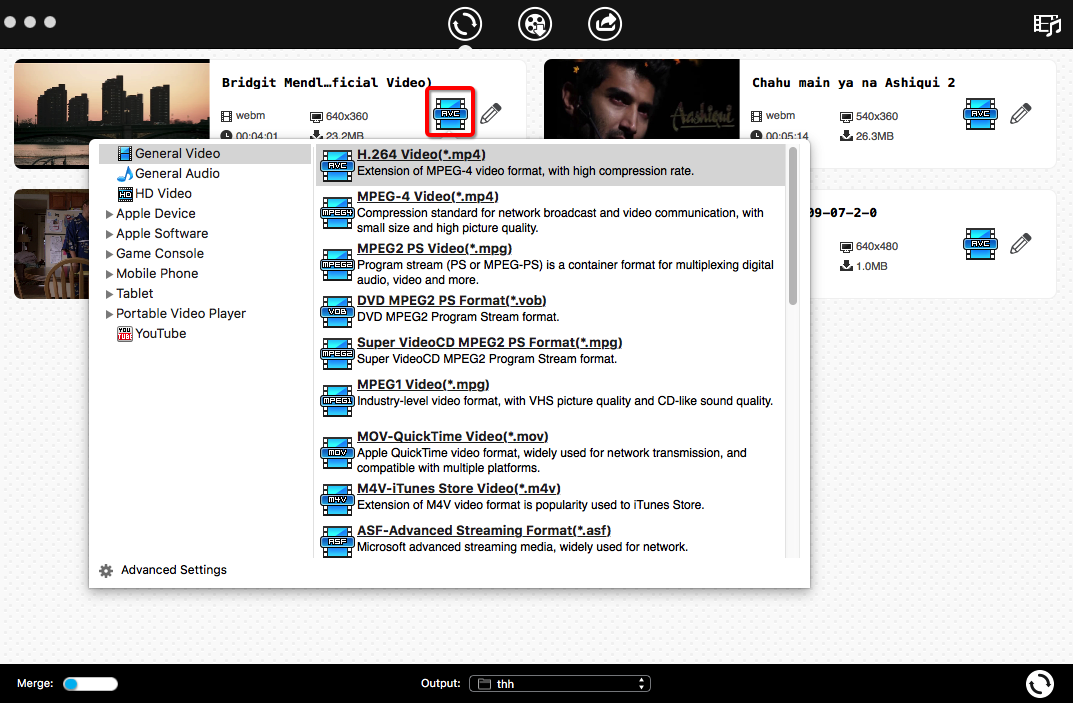Image resolution: width=1073 pixels, height=703 pixels.
Task: Expand the Mobile Phone category
Action: [x=157, y=273]
